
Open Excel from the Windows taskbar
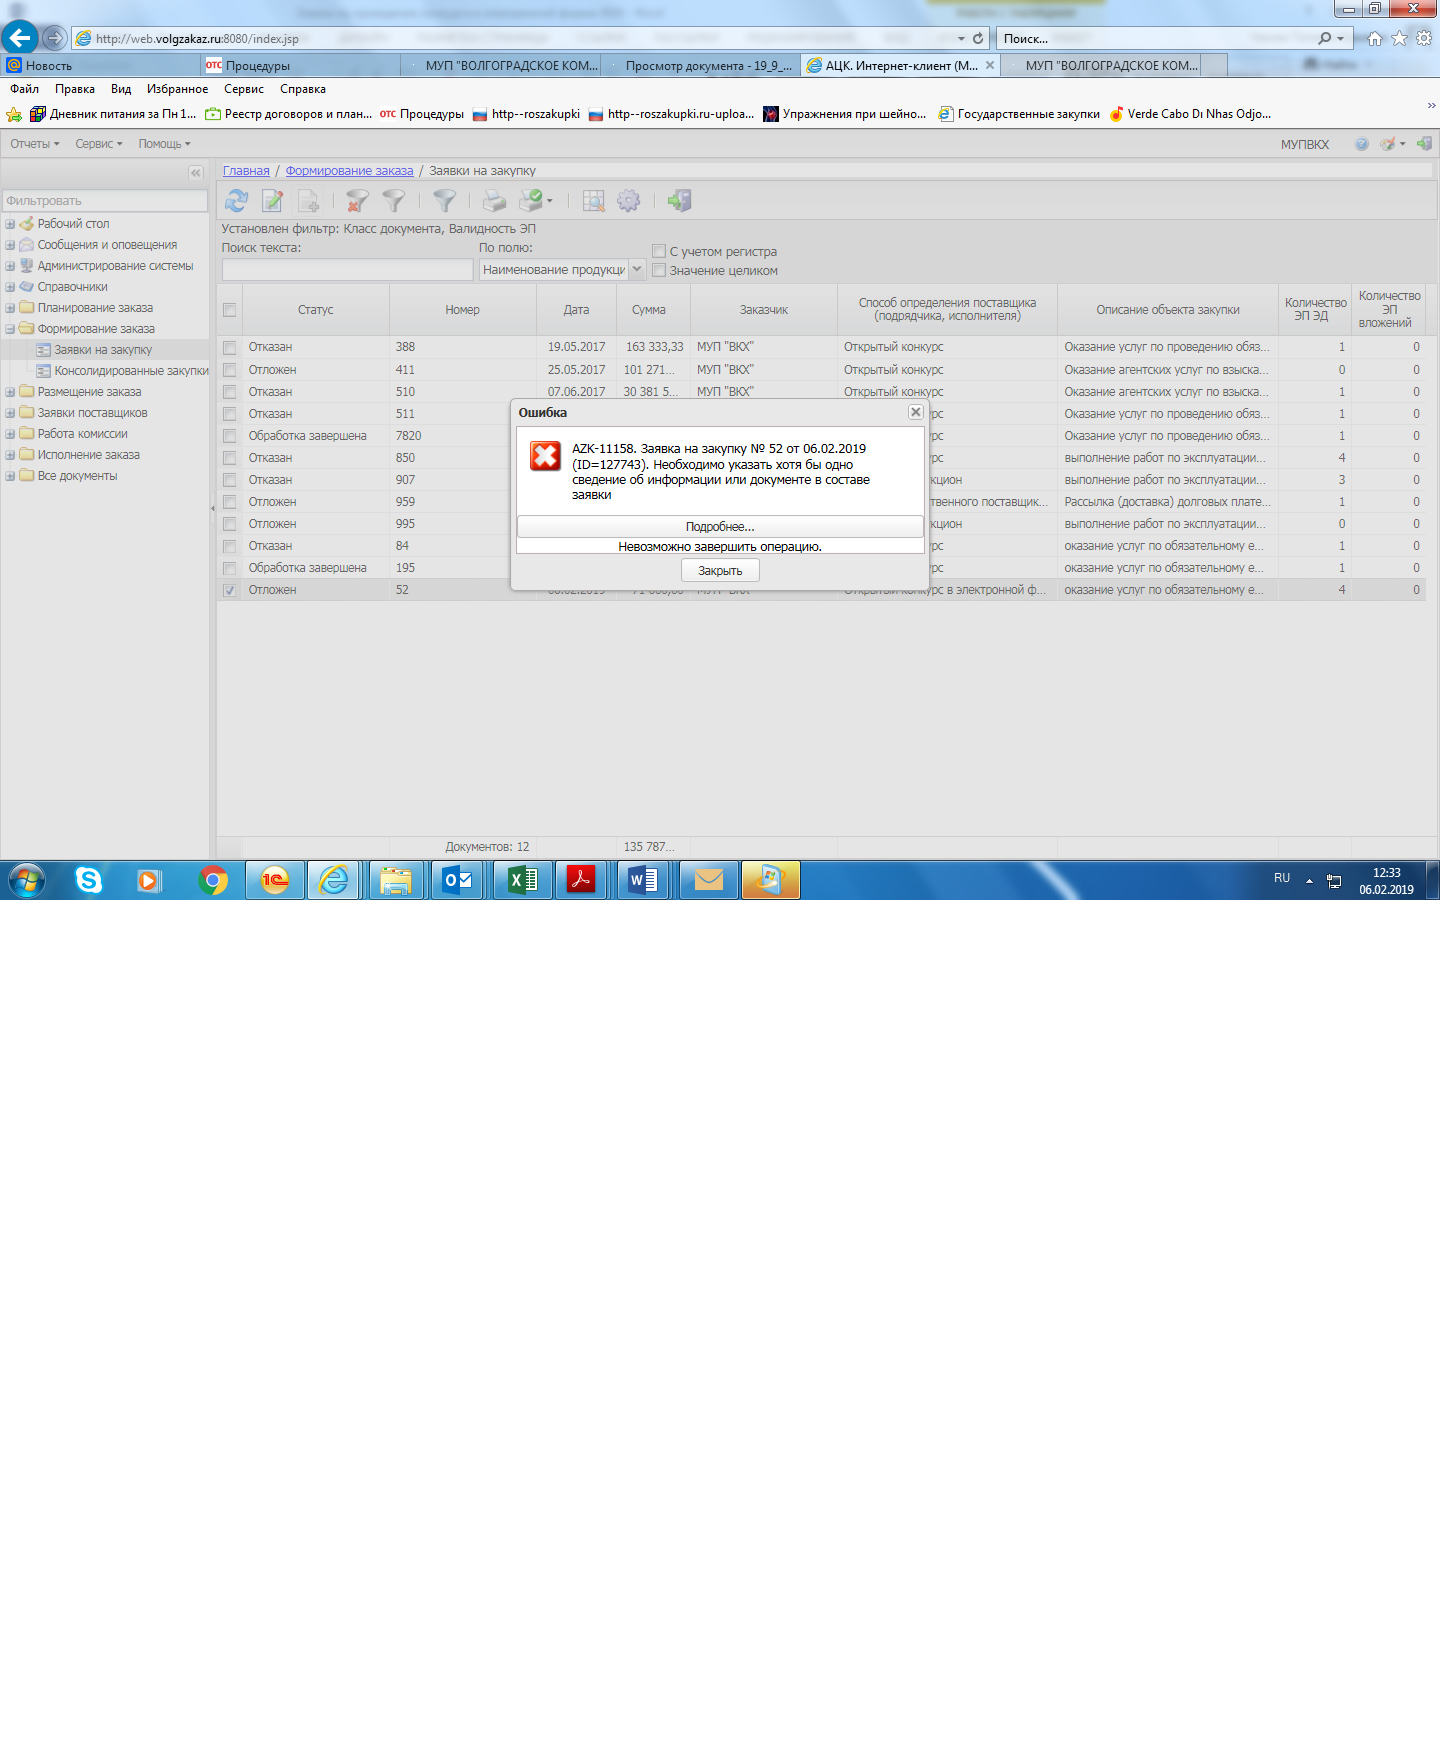point(522,880)
